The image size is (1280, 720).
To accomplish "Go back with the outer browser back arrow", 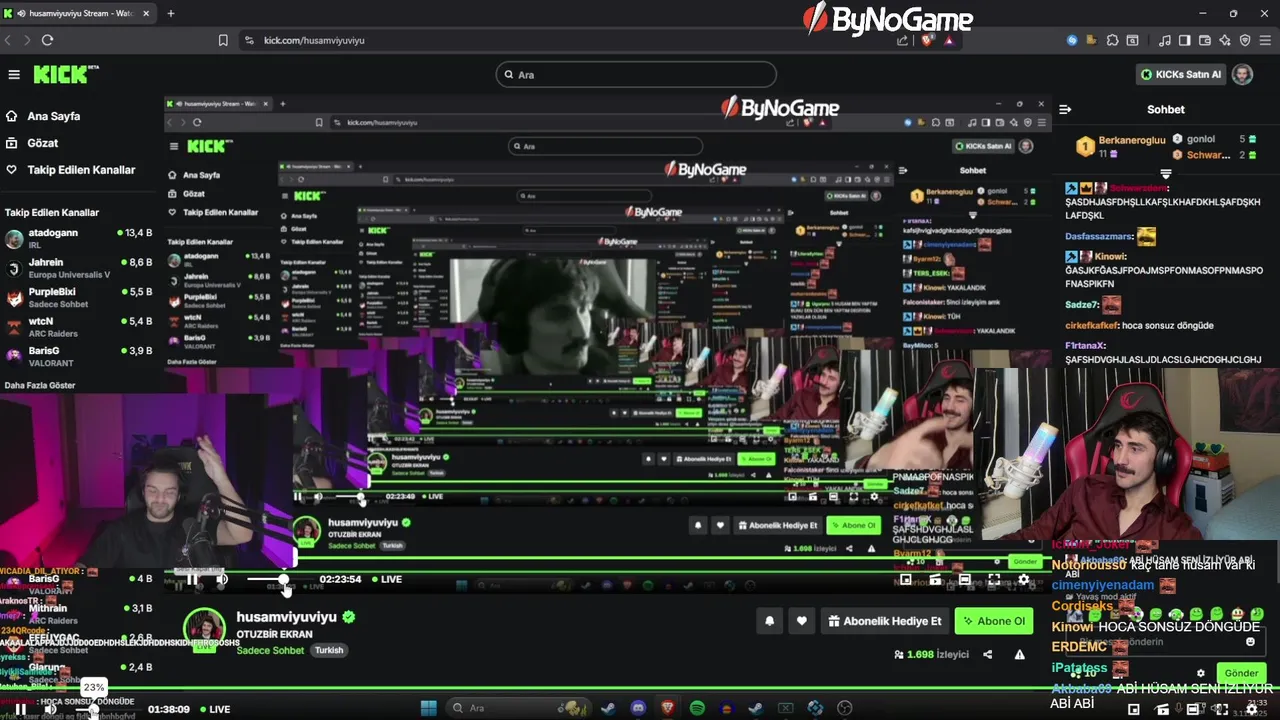I will 8,40.
